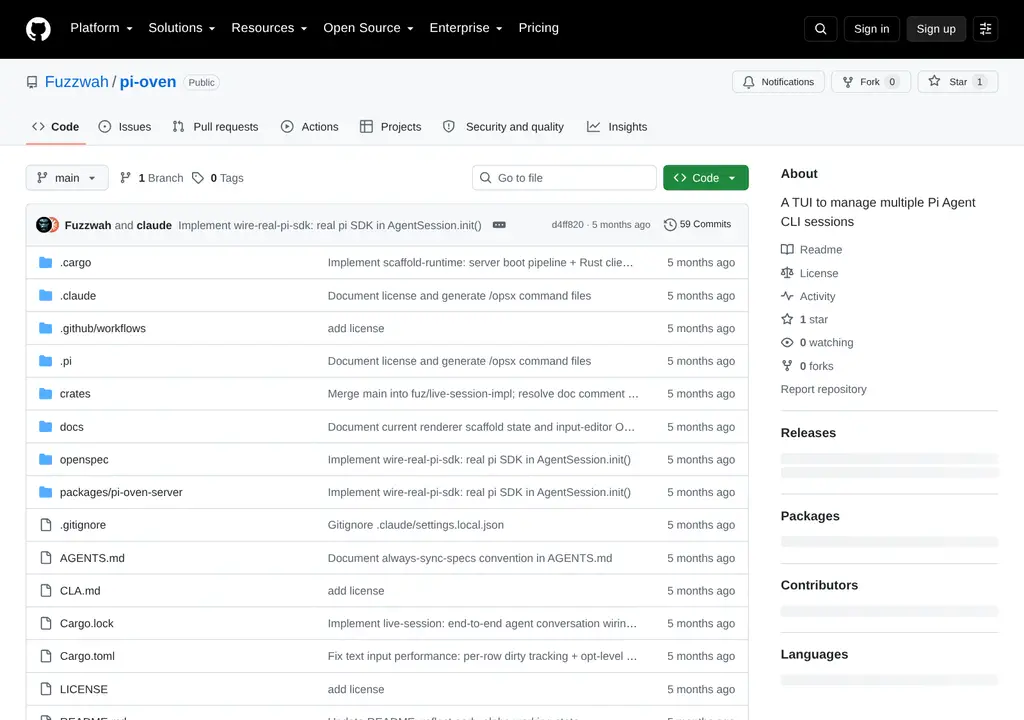The width and height of the screenshot is (1024, 720).
Task: Click the Fork icon button
Action: point(871,82)
